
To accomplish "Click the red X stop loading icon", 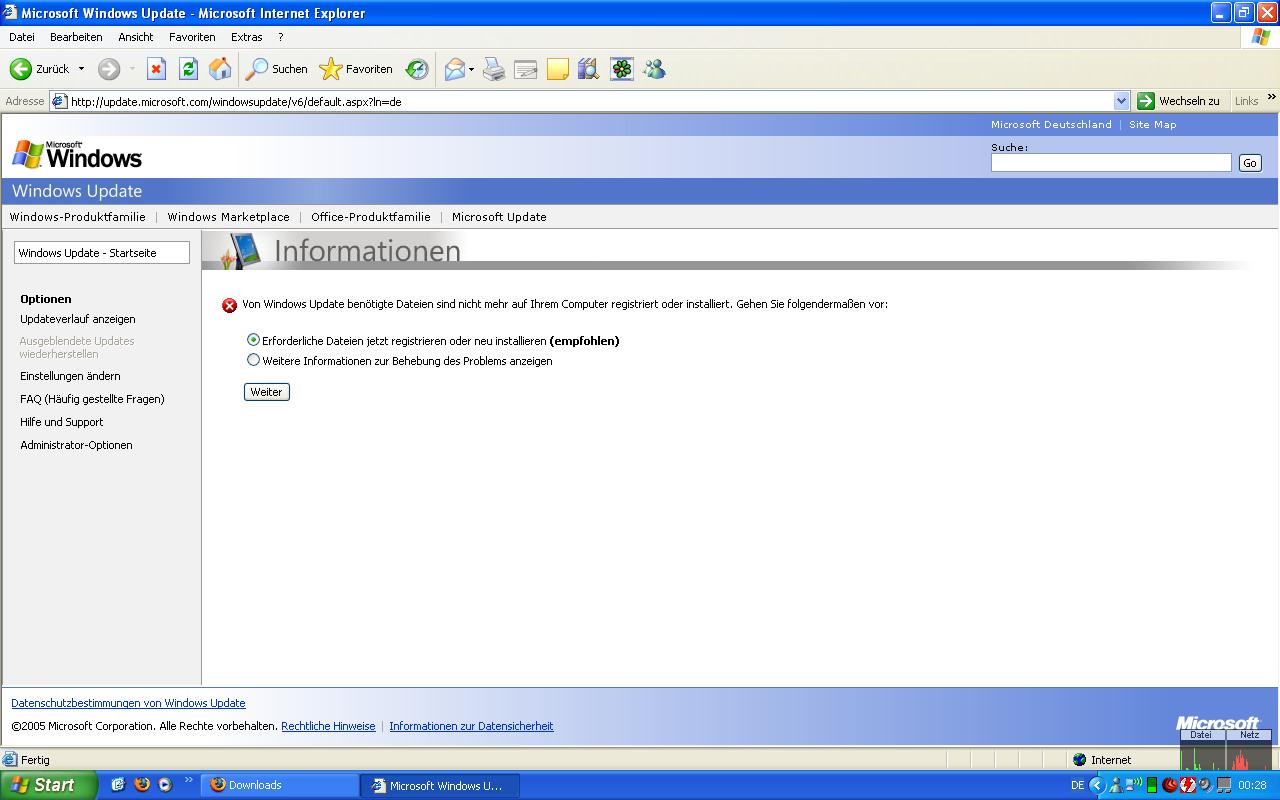I will pos(156,69).
